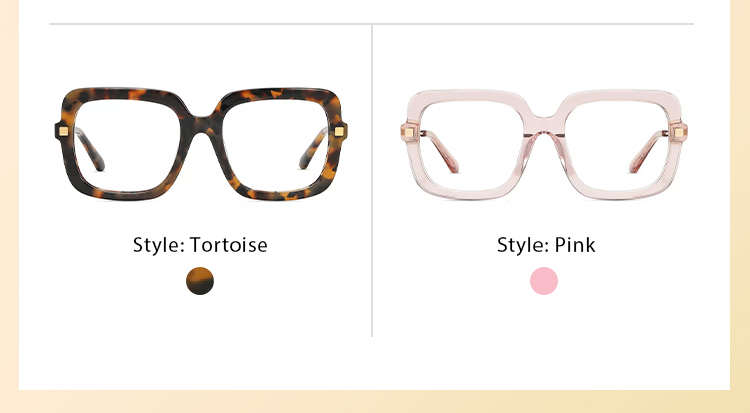Click left gold stud on tortoise frame
This screenshot has height=413, width=750.
pyautogui.click(x=64, y=131)
